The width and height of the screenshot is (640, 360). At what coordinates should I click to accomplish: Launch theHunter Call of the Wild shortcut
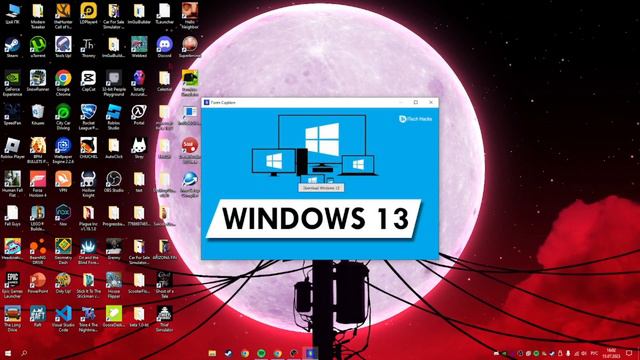63,16
